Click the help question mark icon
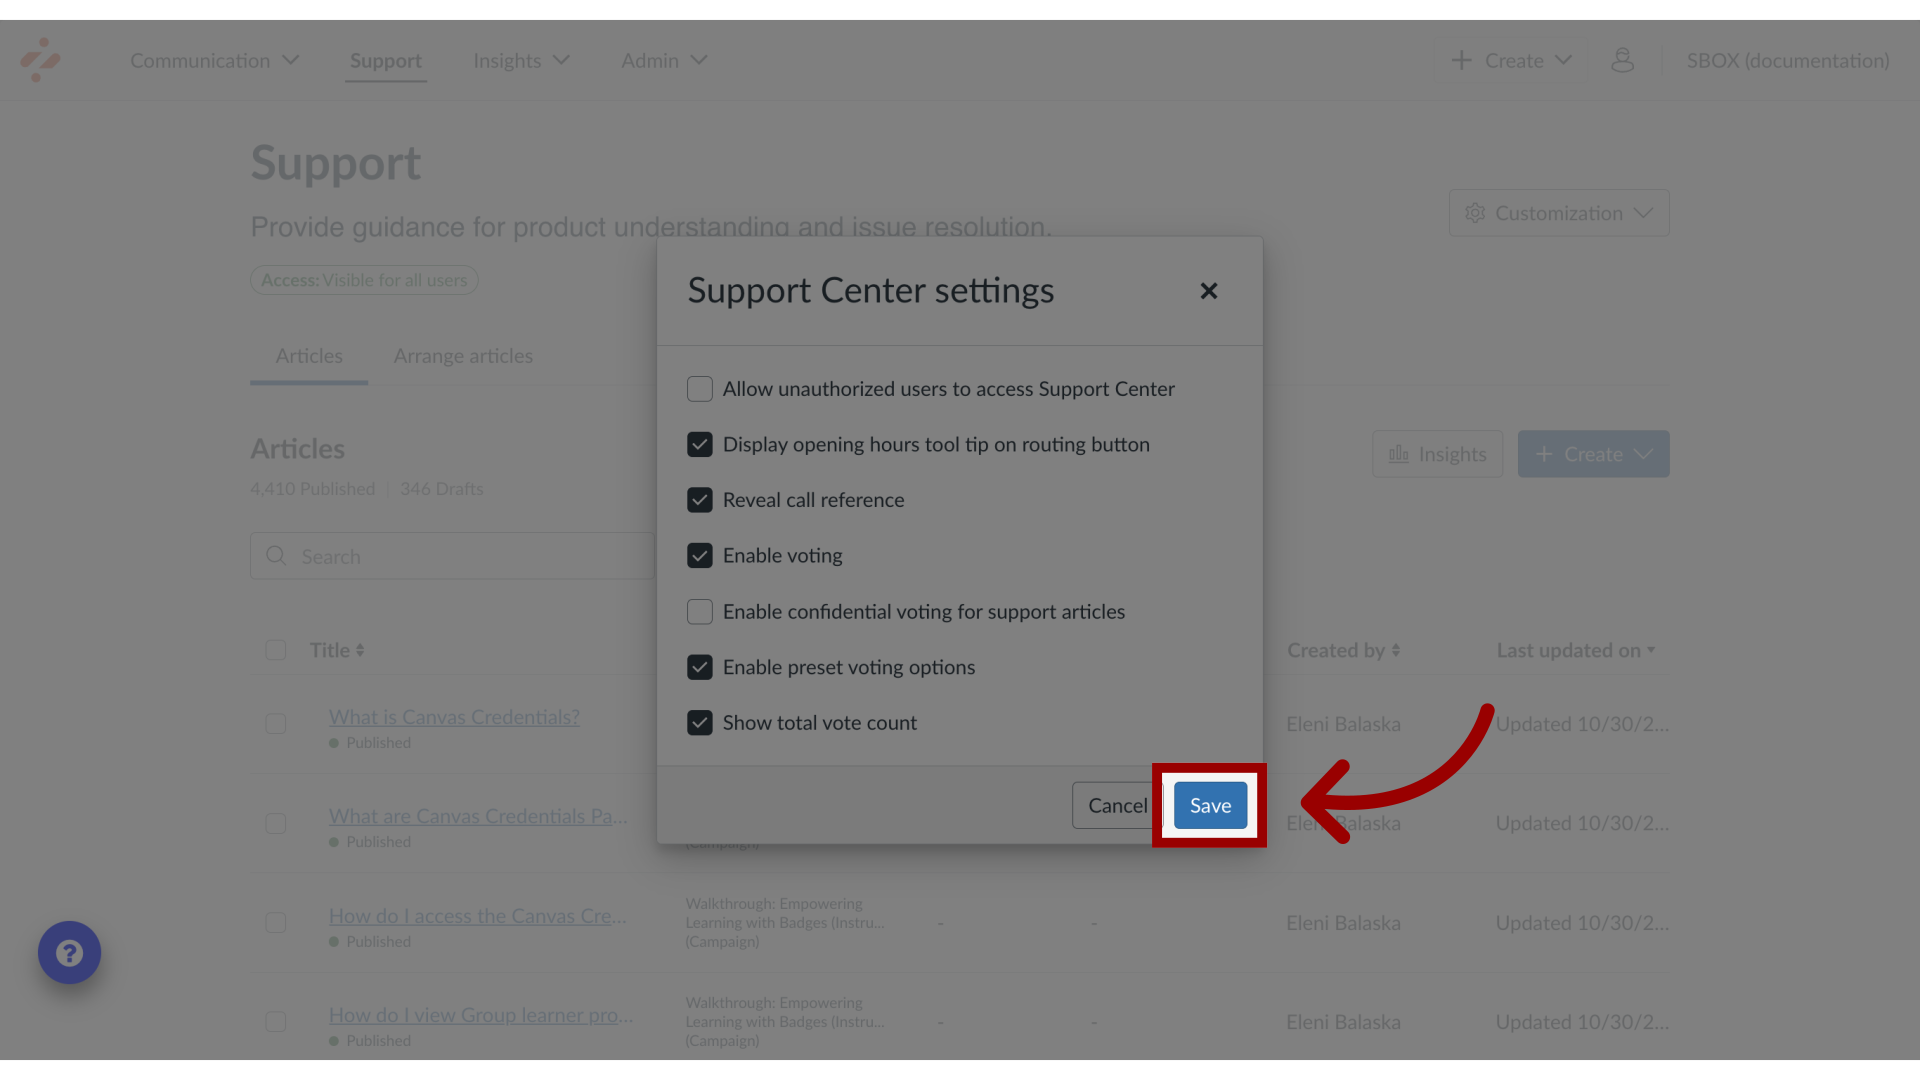The width and height of the screenshot is (1920, 1080). coord(70,952)
